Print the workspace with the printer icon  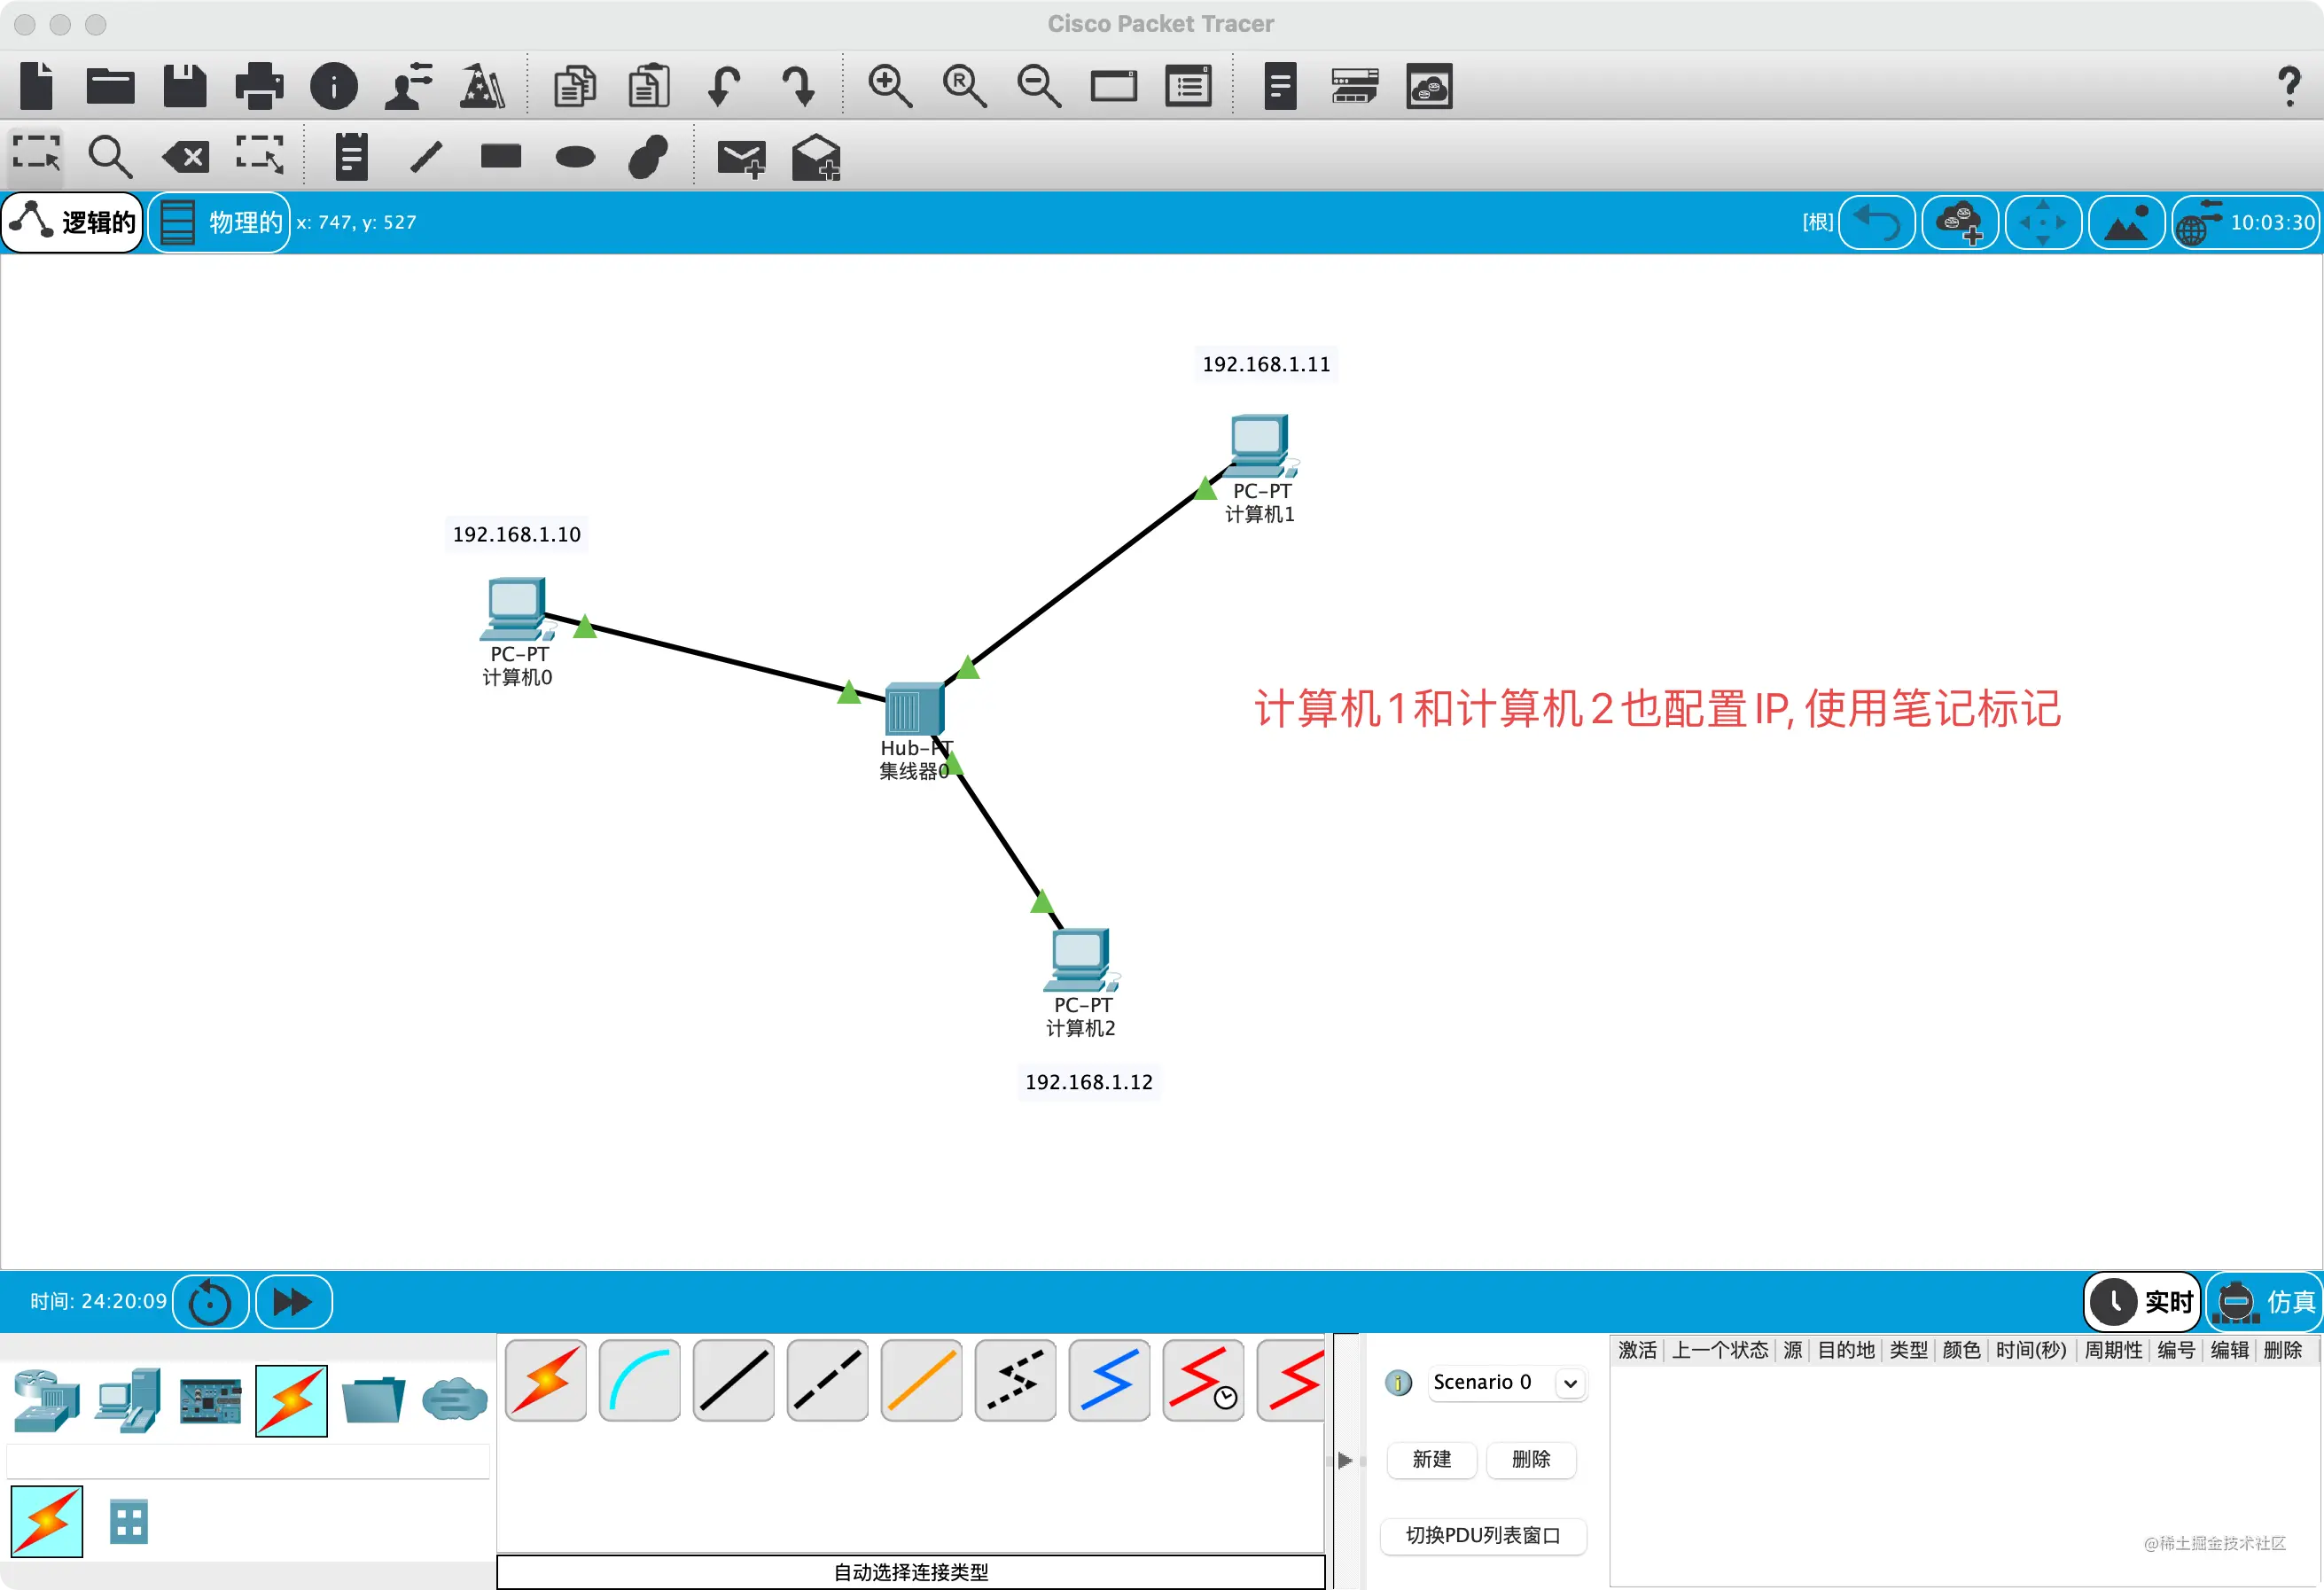[x=259, y=86]
